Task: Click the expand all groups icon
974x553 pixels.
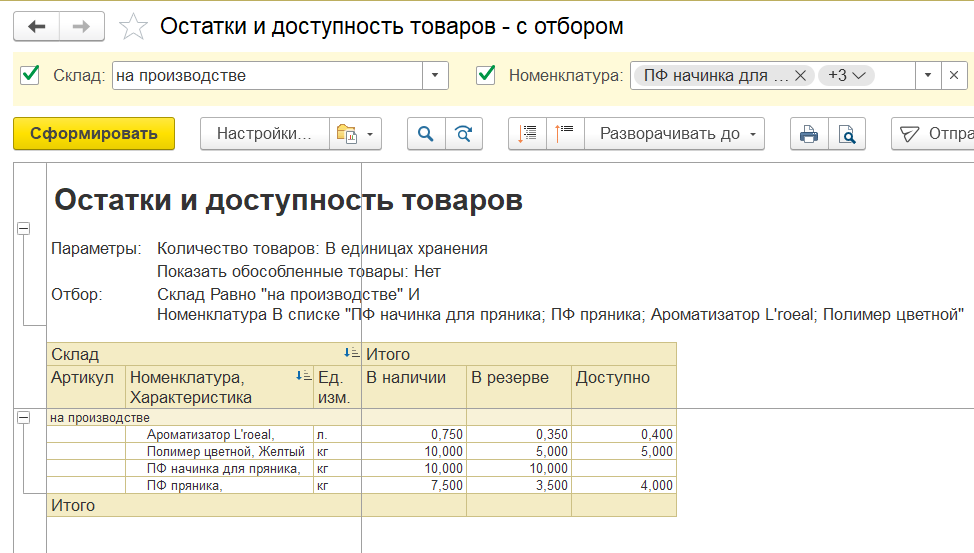Action: point(528,134)
